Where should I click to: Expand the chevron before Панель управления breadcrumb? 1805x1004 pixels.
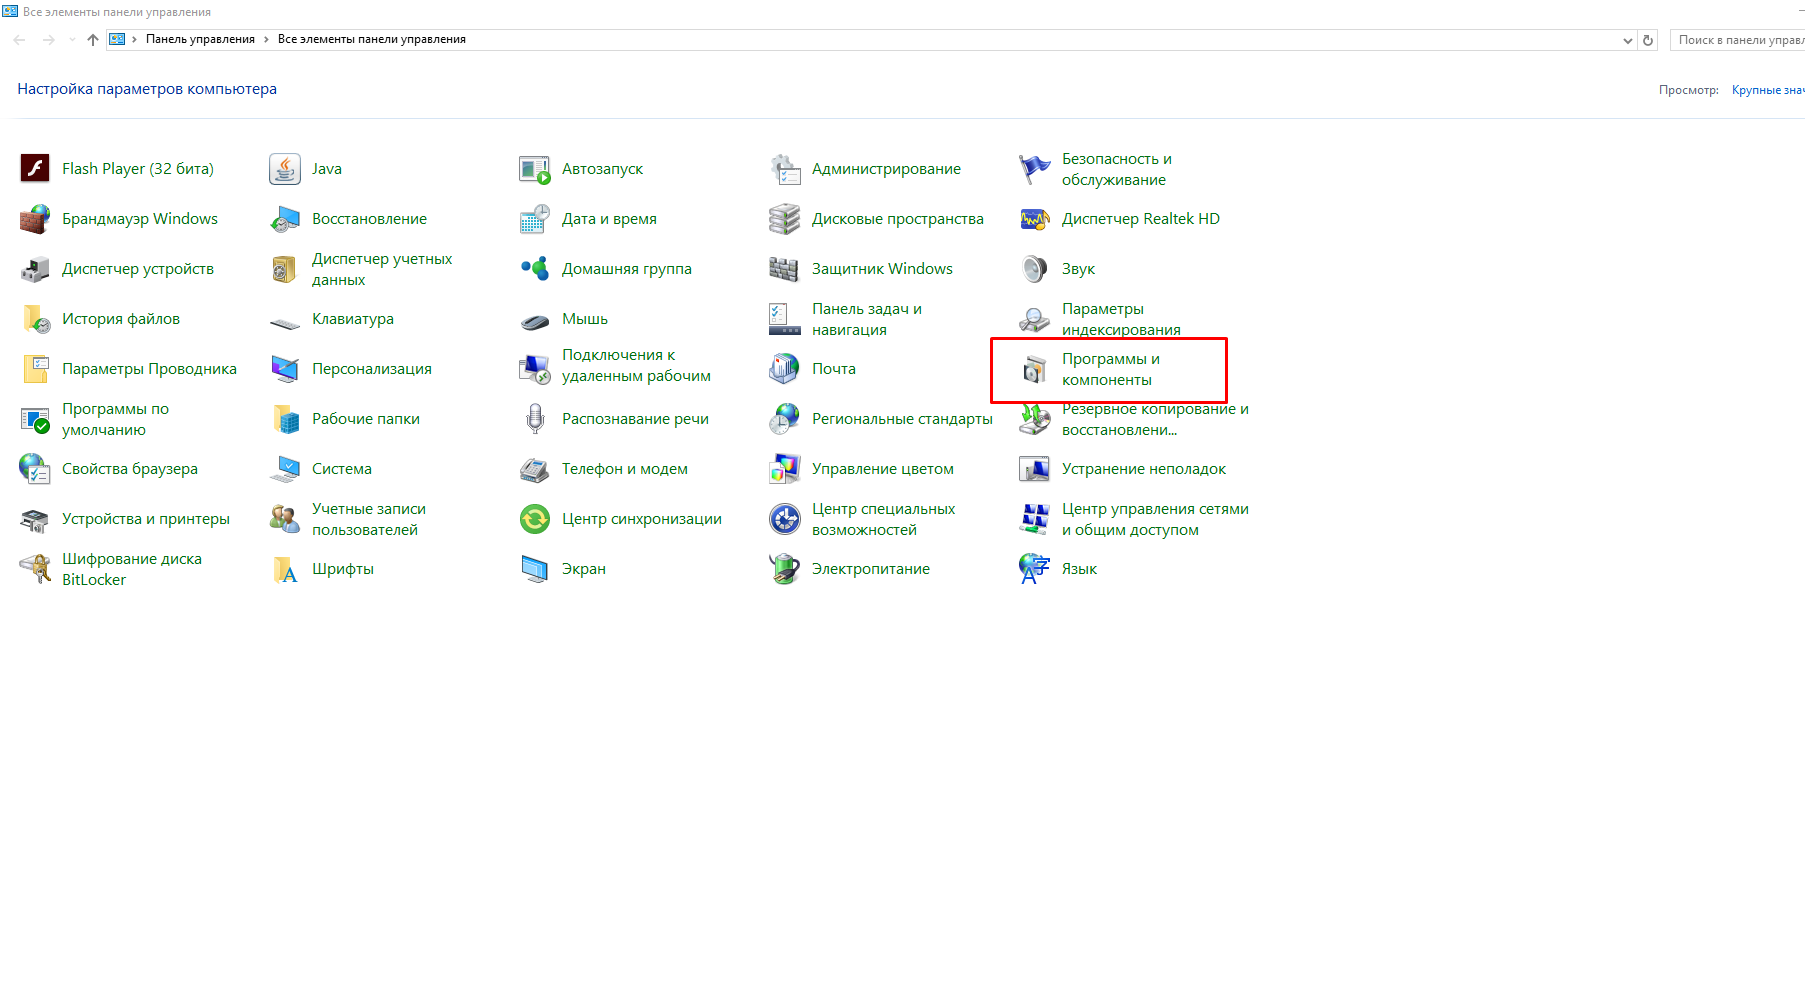(134, 40)
